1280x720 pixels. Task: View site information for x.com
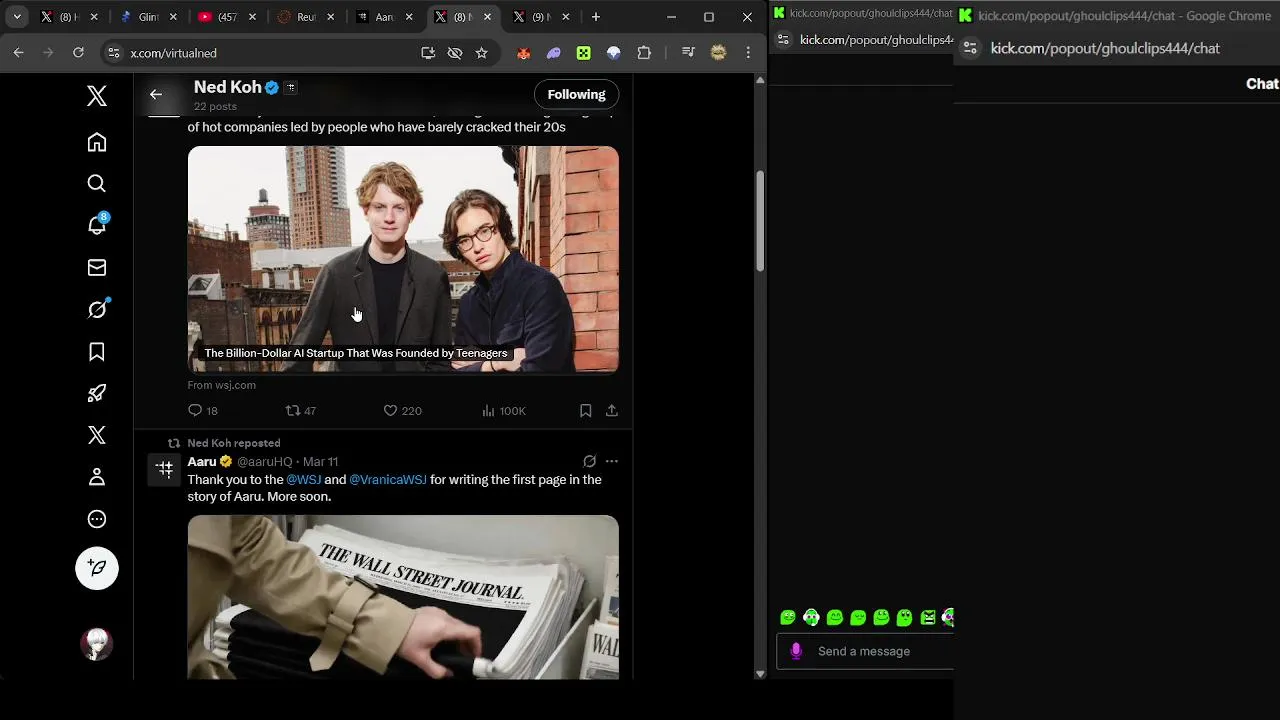coord(113,53)
